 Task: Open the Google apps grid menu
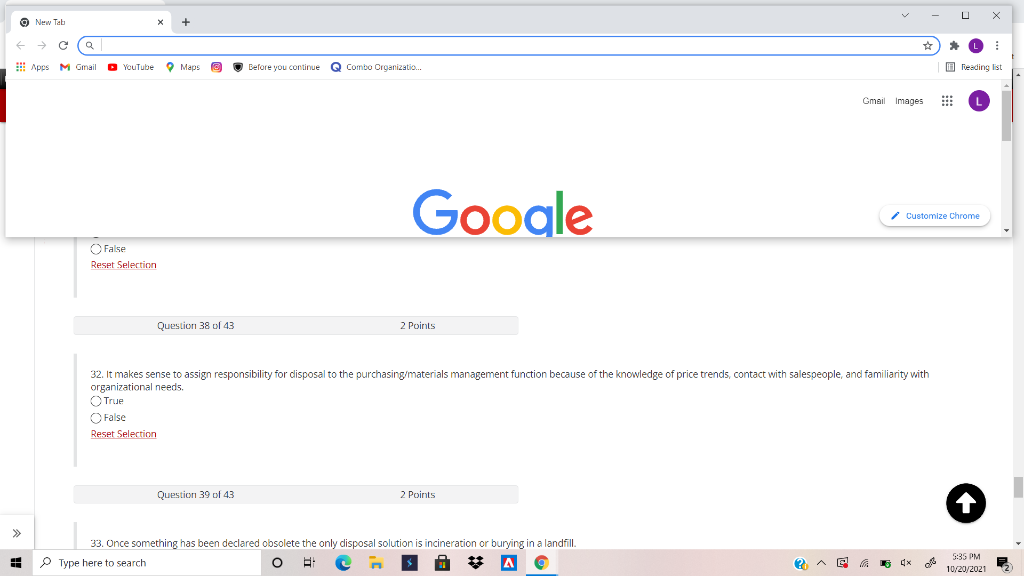coord(946,101)
